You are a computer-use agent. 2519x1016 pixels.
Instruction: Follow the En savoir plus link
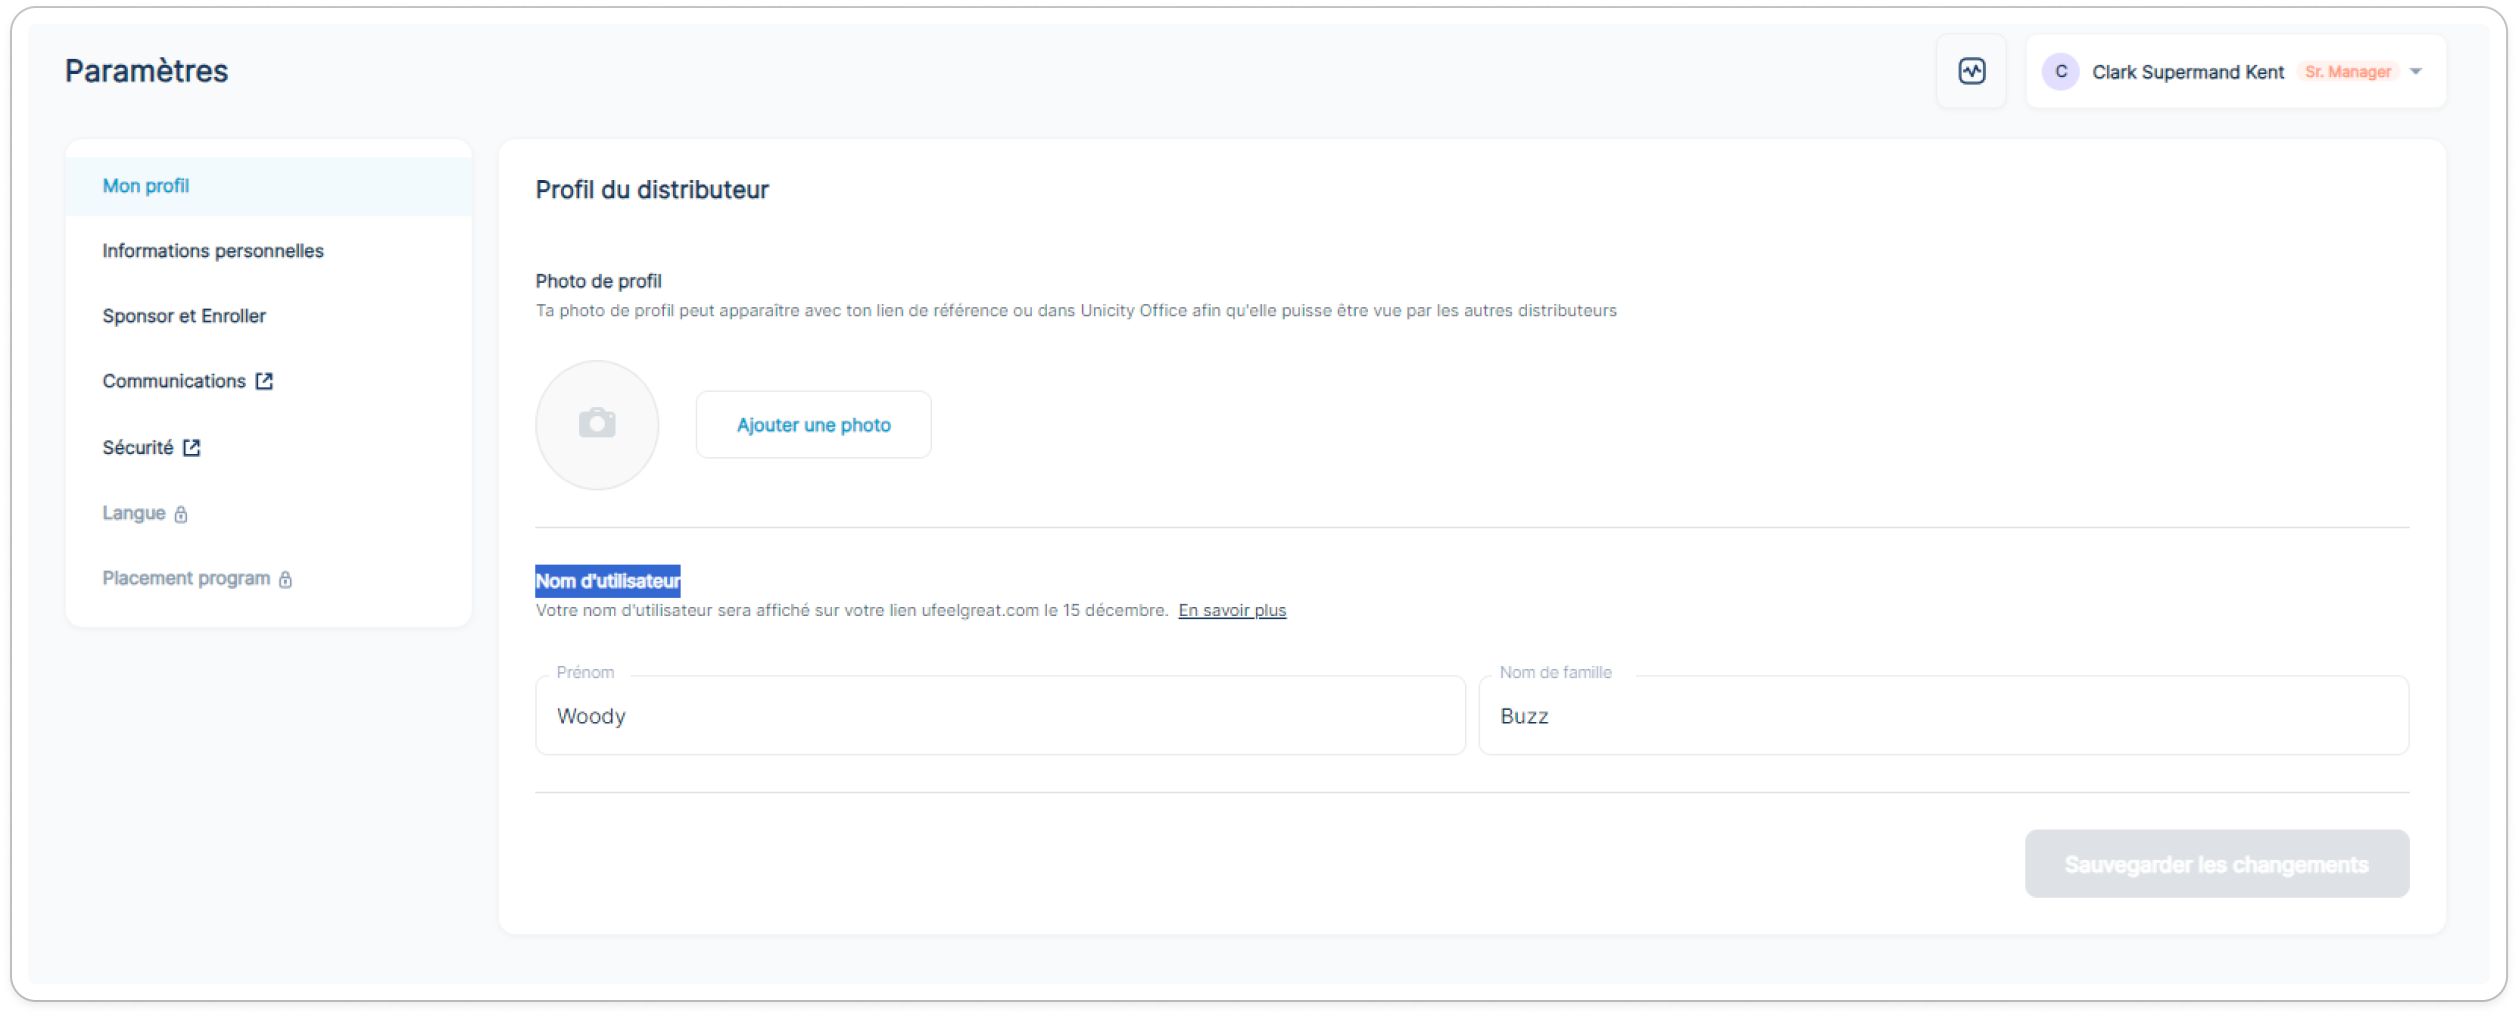1232,610
